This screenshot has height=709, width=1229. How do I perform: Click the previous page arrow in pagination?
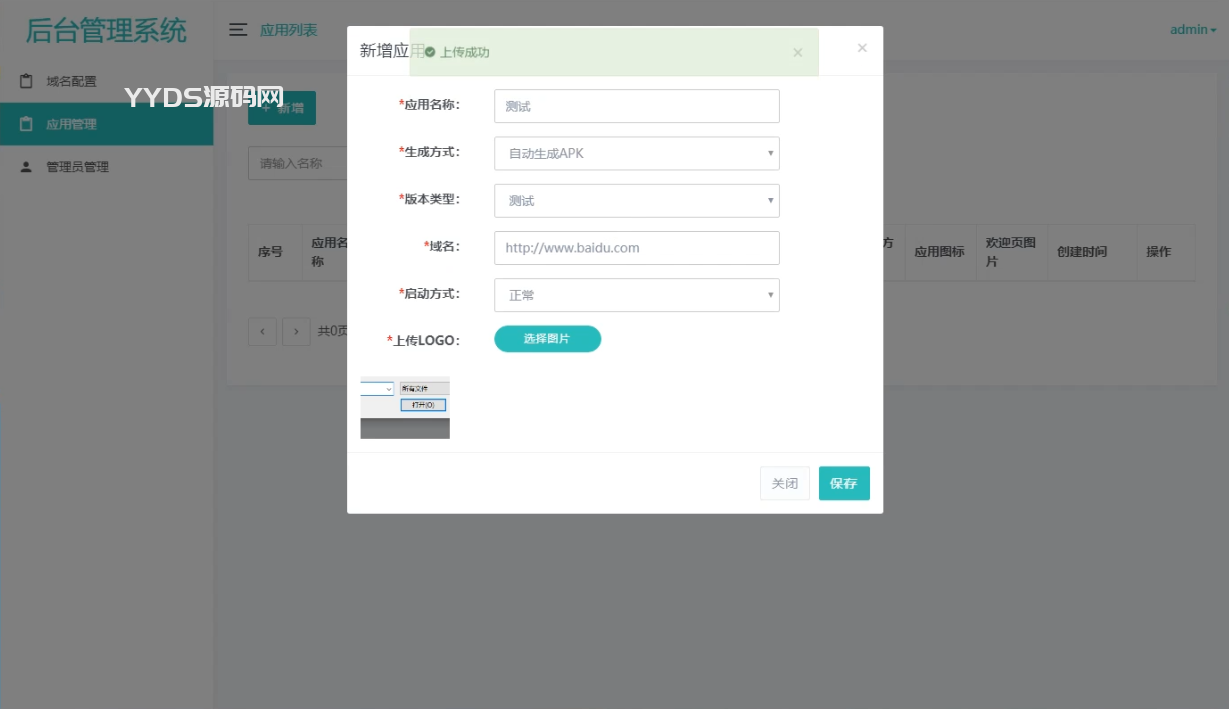[x=262, y=331]
